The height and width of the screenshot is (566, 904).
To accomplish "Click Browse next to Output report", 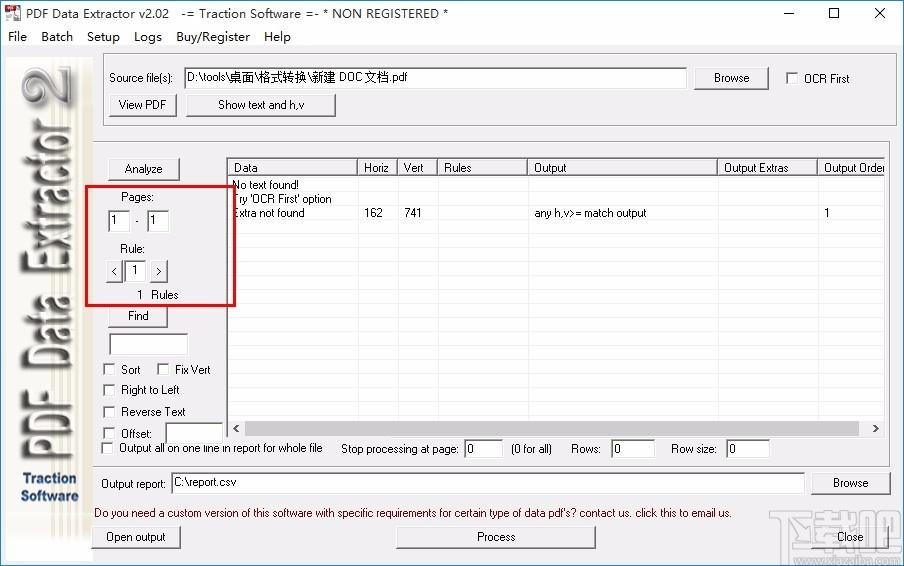I will (x=850, y=483).
